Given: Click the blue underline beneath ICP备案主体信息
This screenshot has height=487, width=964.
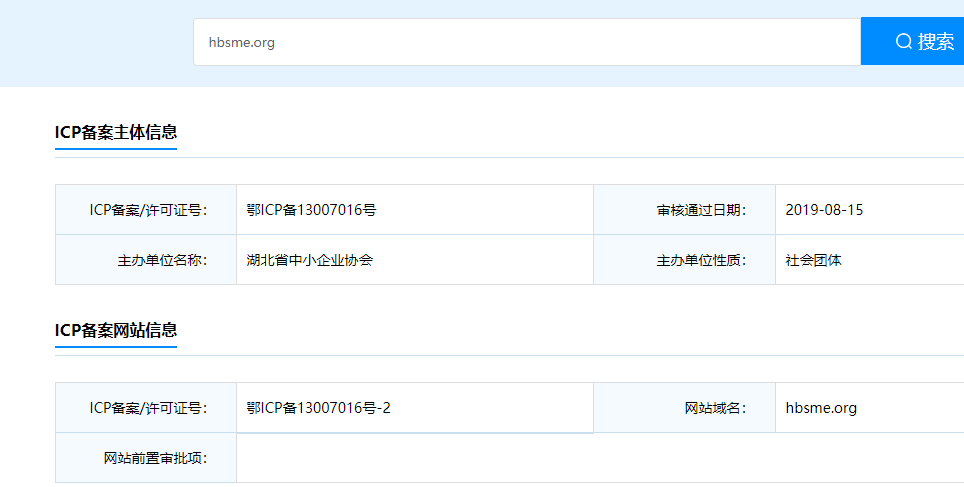Looking at the screenshot, I should (116, 149).
